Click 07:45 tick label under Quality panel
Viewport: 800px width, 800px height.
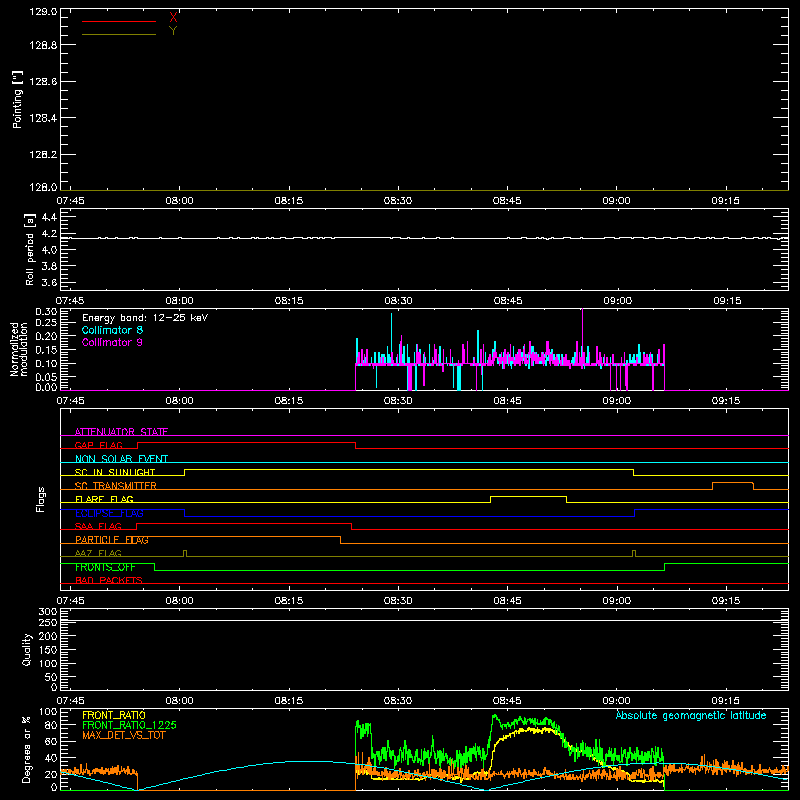[70, 701]
